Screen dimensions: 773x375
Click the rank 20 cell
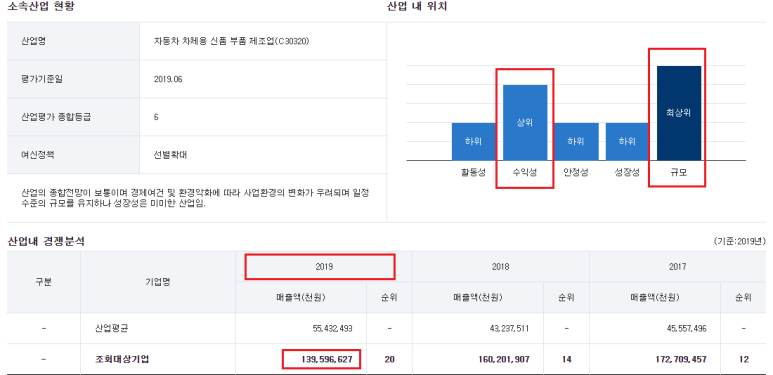(x=389, y=359)
